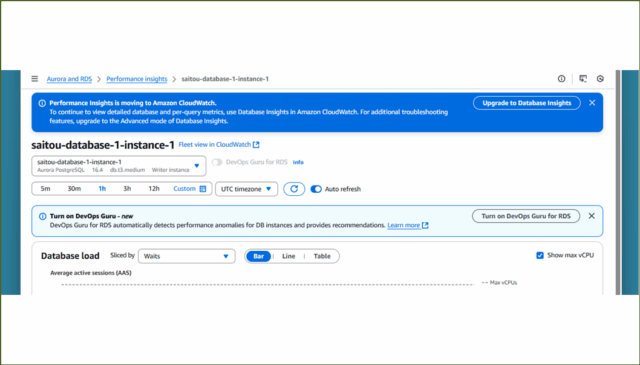Open the UTC timezone dropdown

point(247,189)
